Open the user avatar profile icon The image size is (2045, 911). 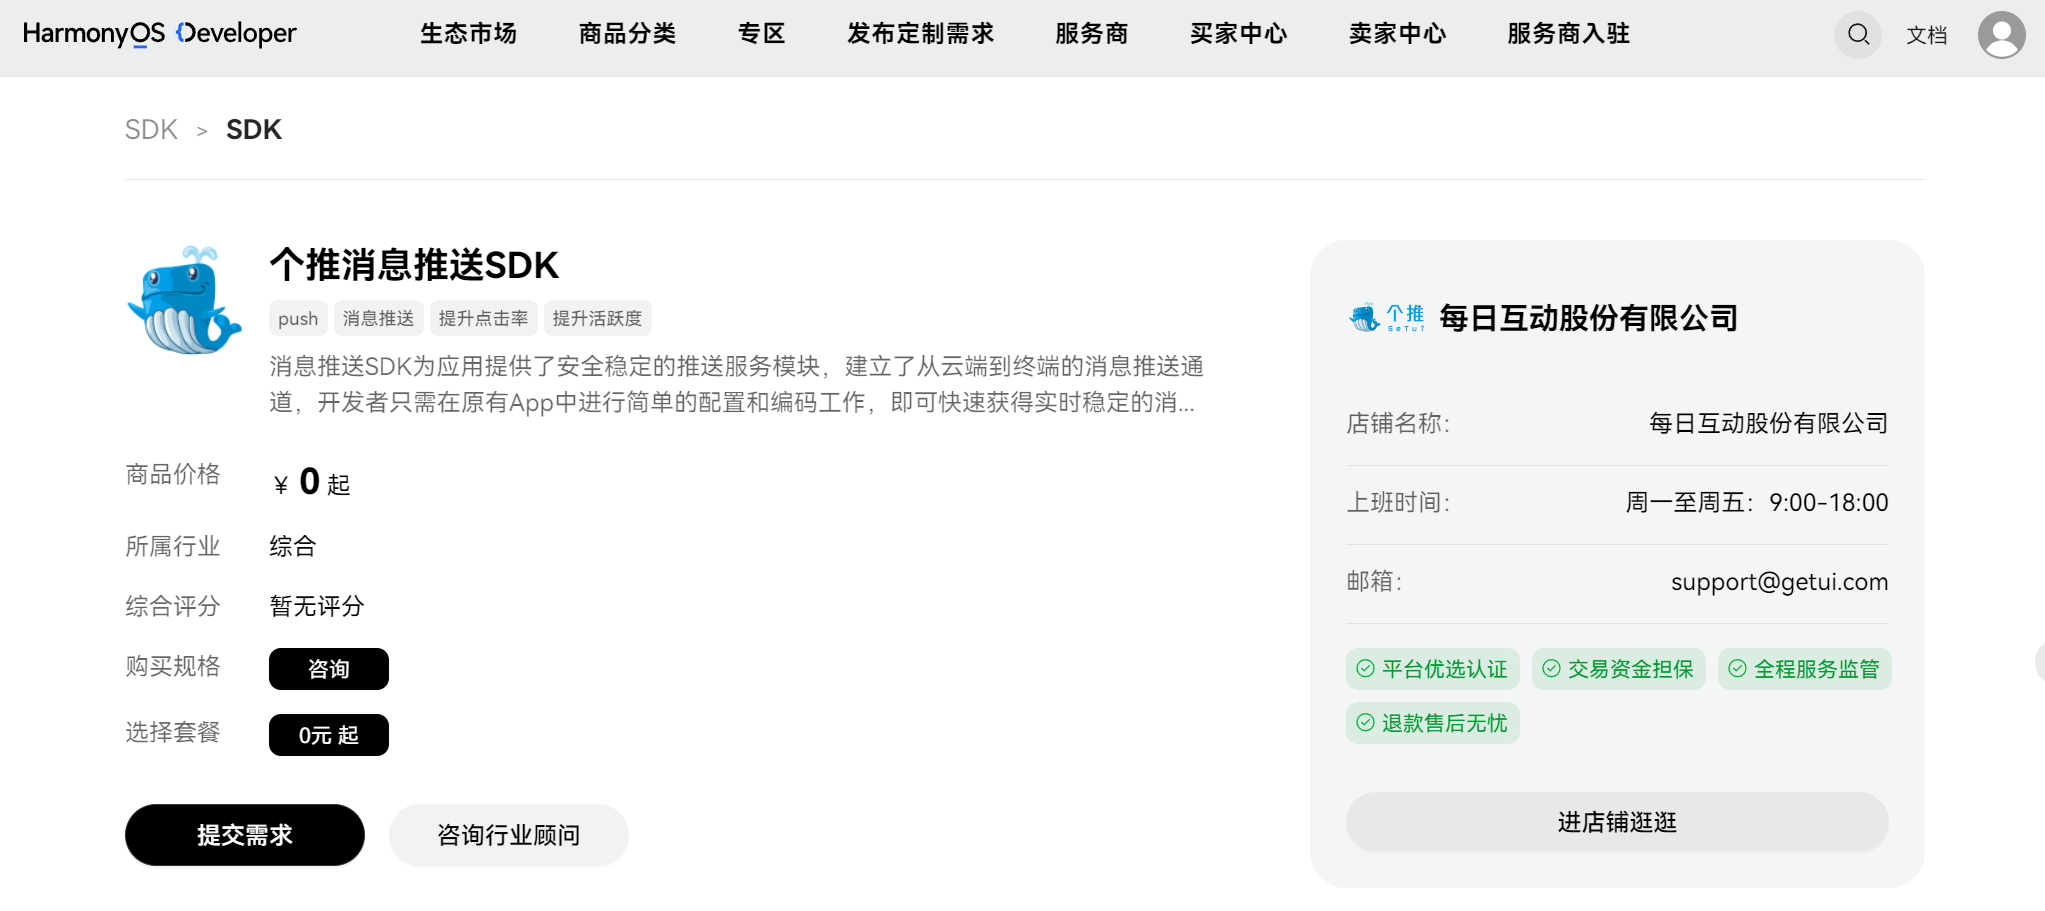point(2001,35)
